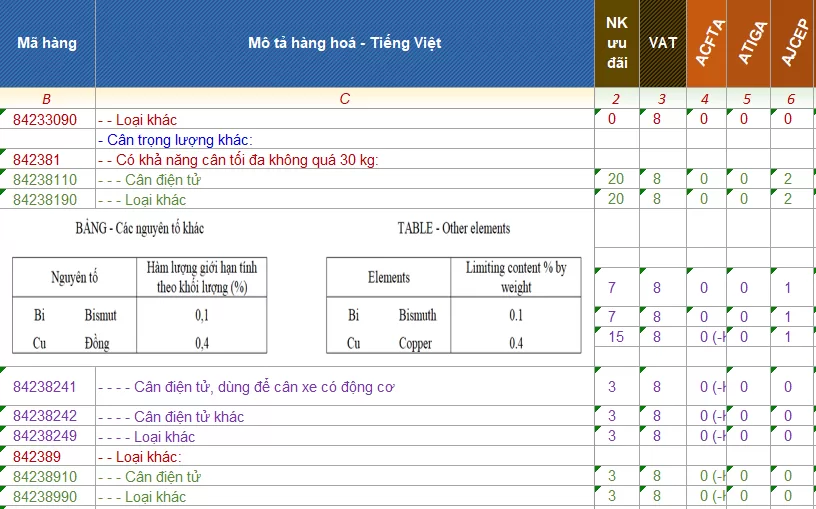Select the '- - - Cân điện tử' cell of row 84238110

(345, 179)
